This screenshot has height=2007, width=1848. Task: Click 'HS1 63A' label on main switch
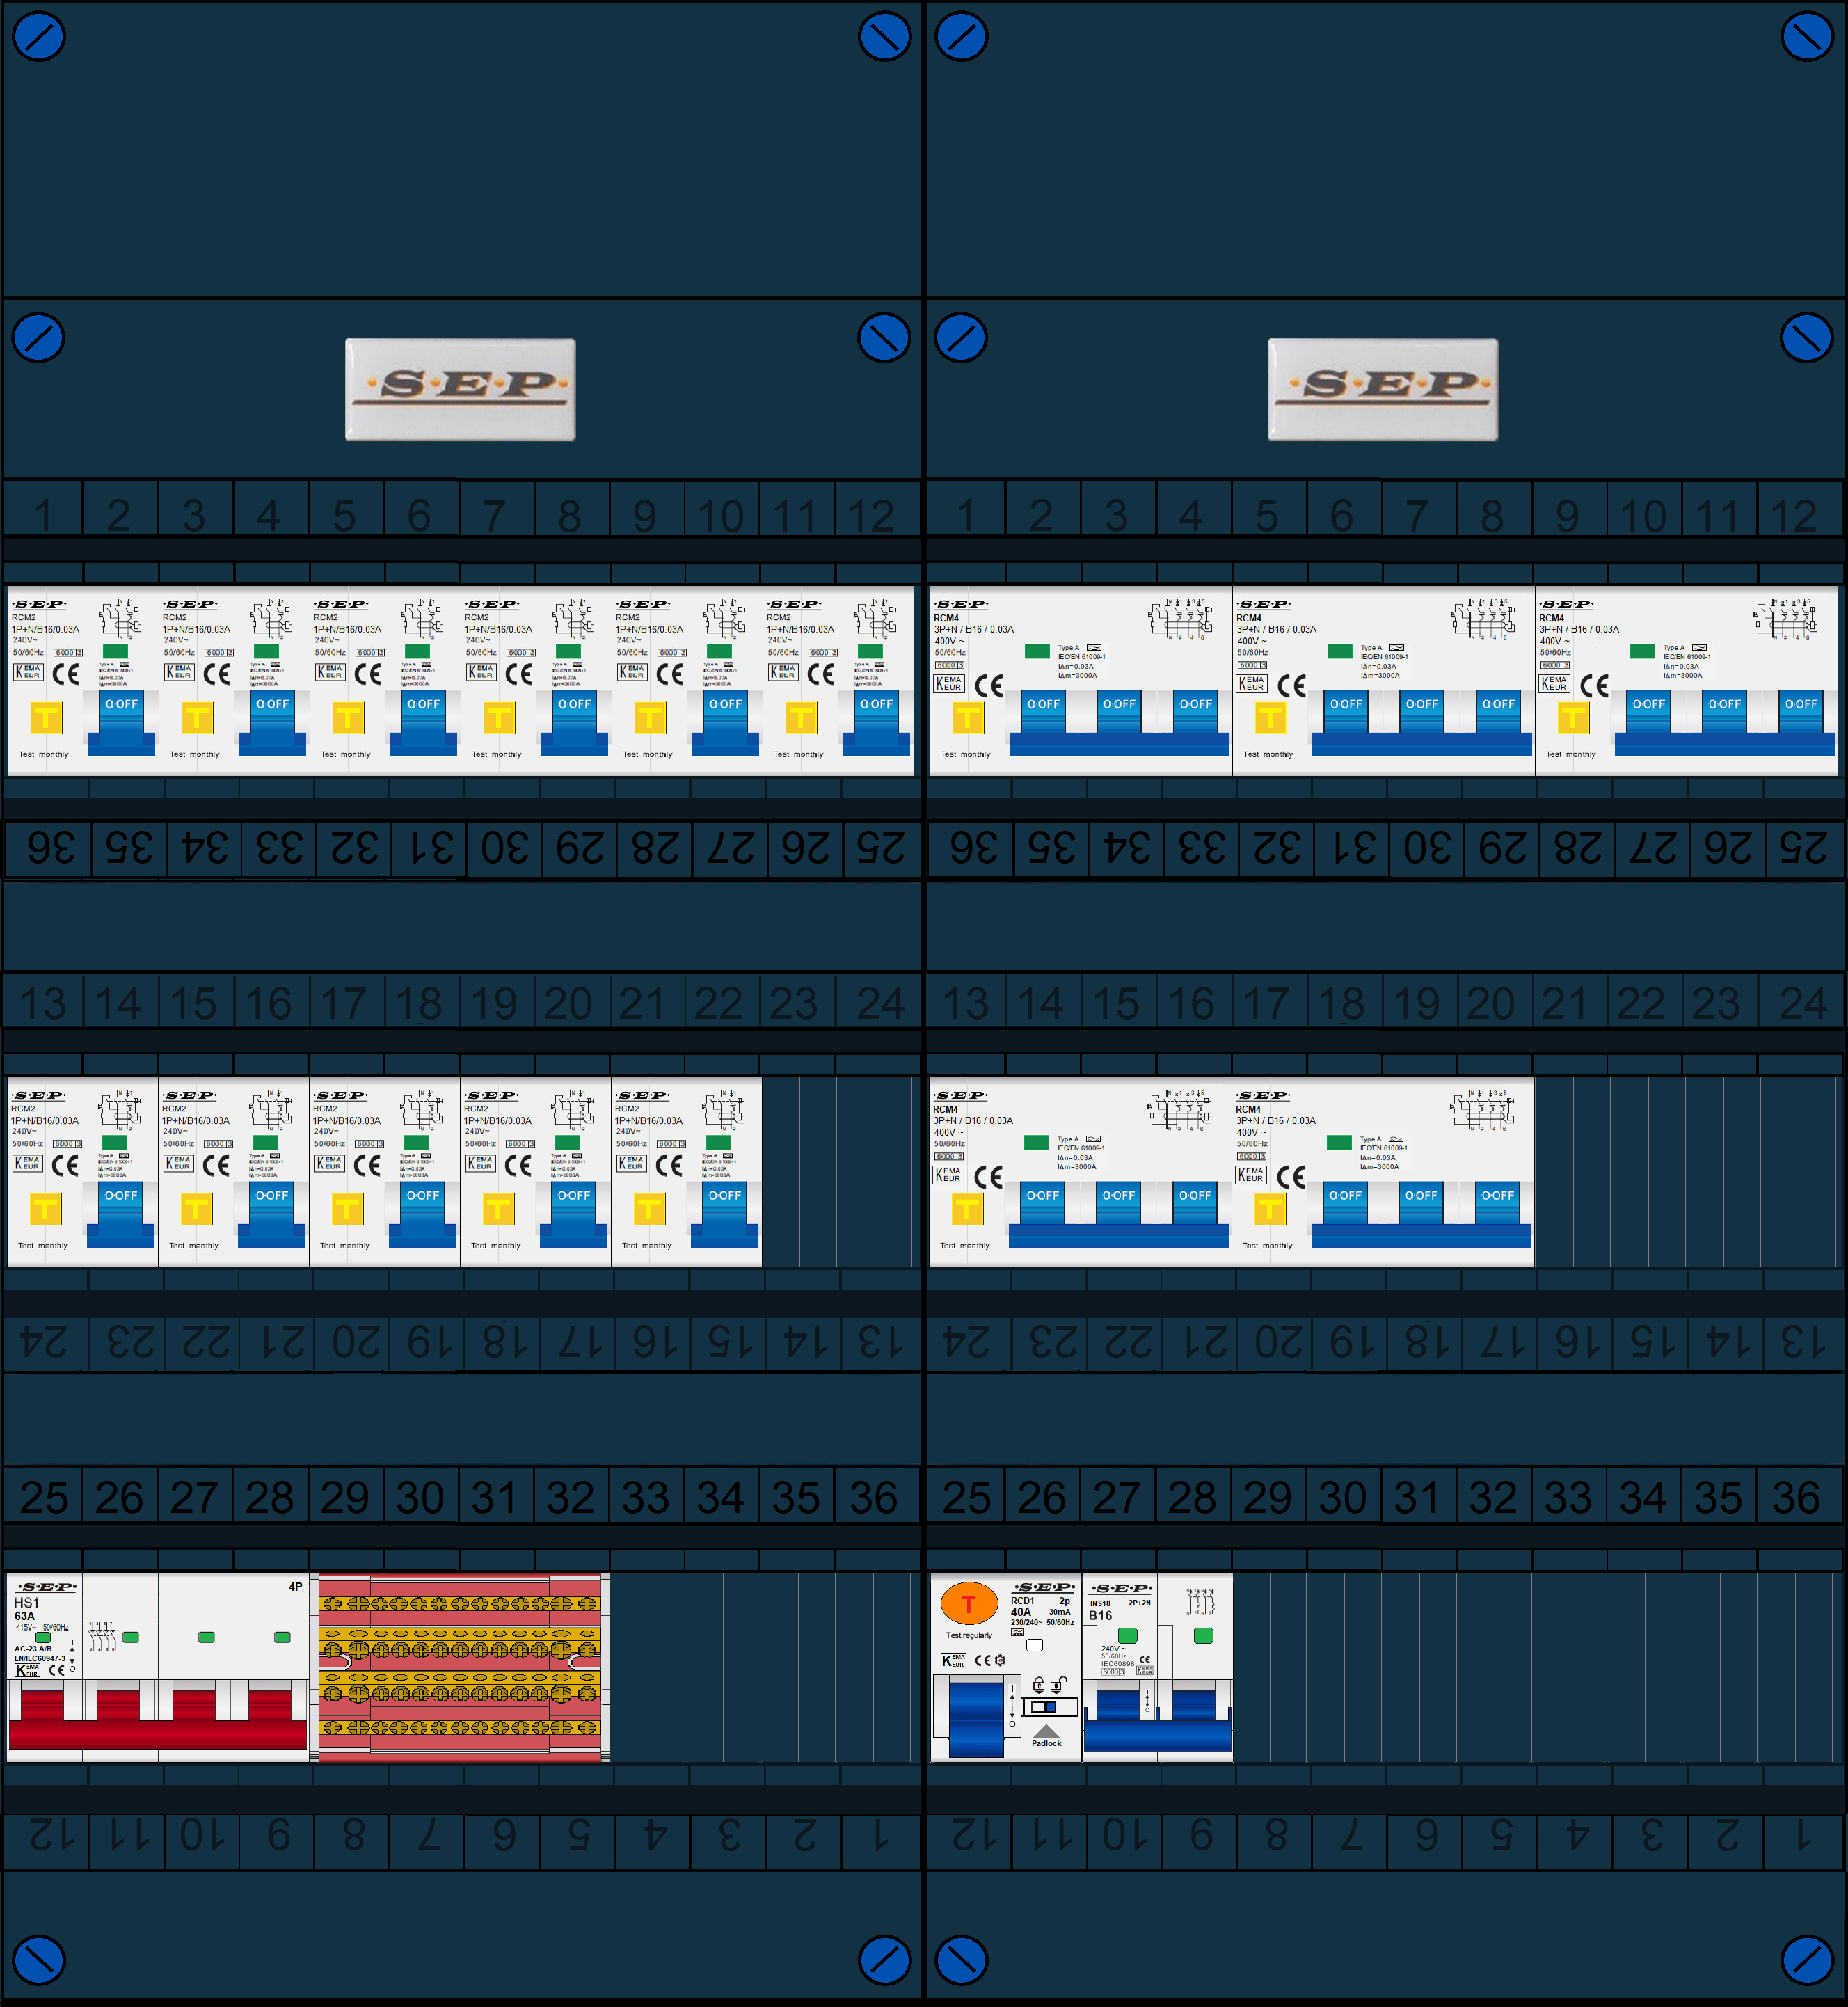coord(26,1609)
